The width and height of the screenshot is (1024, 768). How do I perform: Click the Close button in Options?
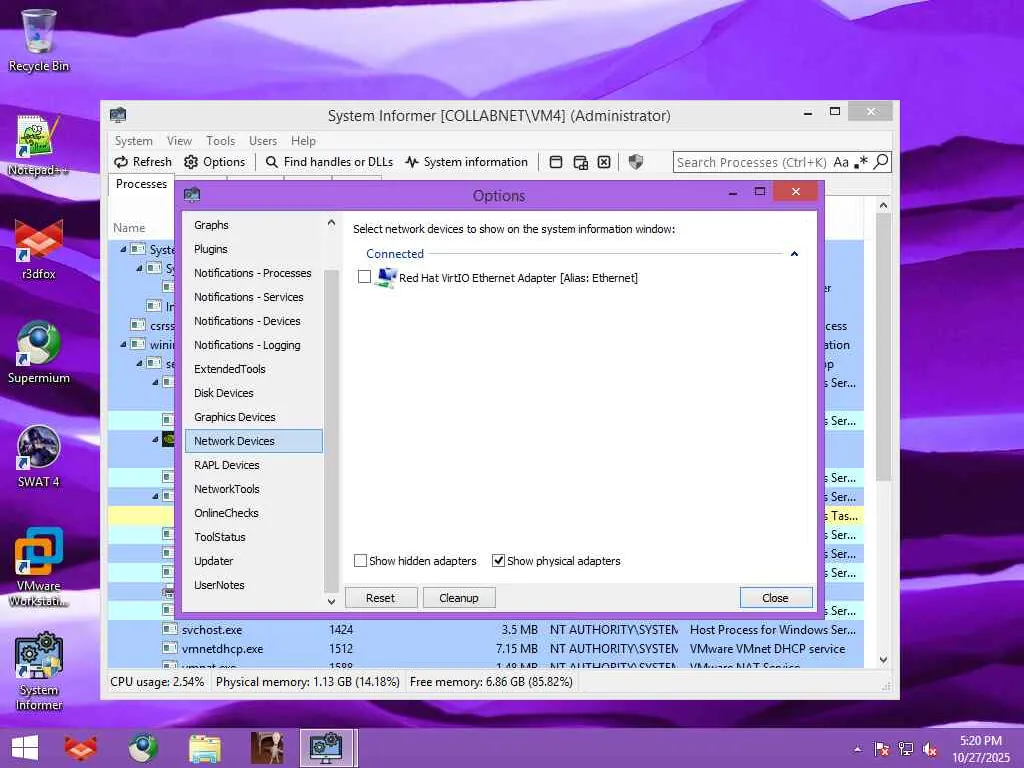pos(775,598)
